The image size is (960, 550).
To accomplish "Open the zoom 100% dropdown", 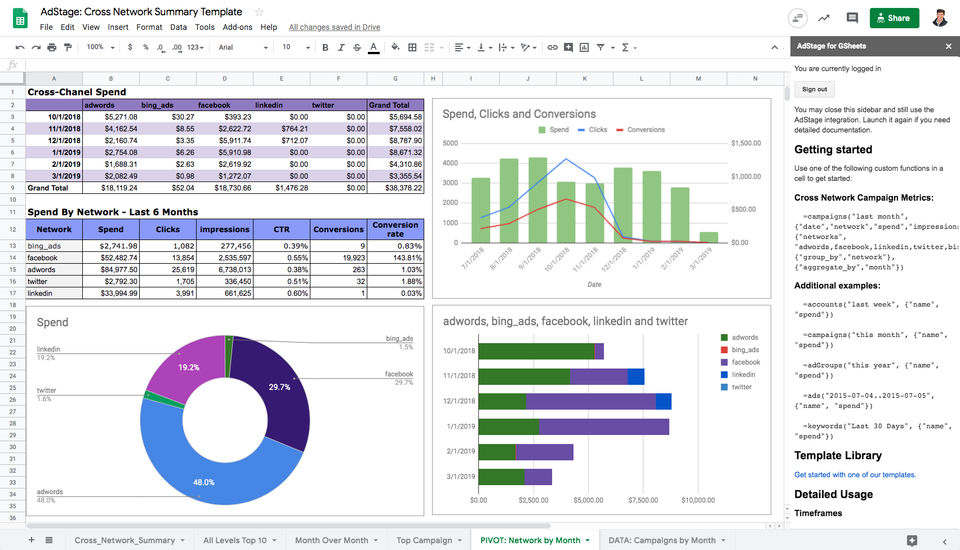I will [99, 47].
